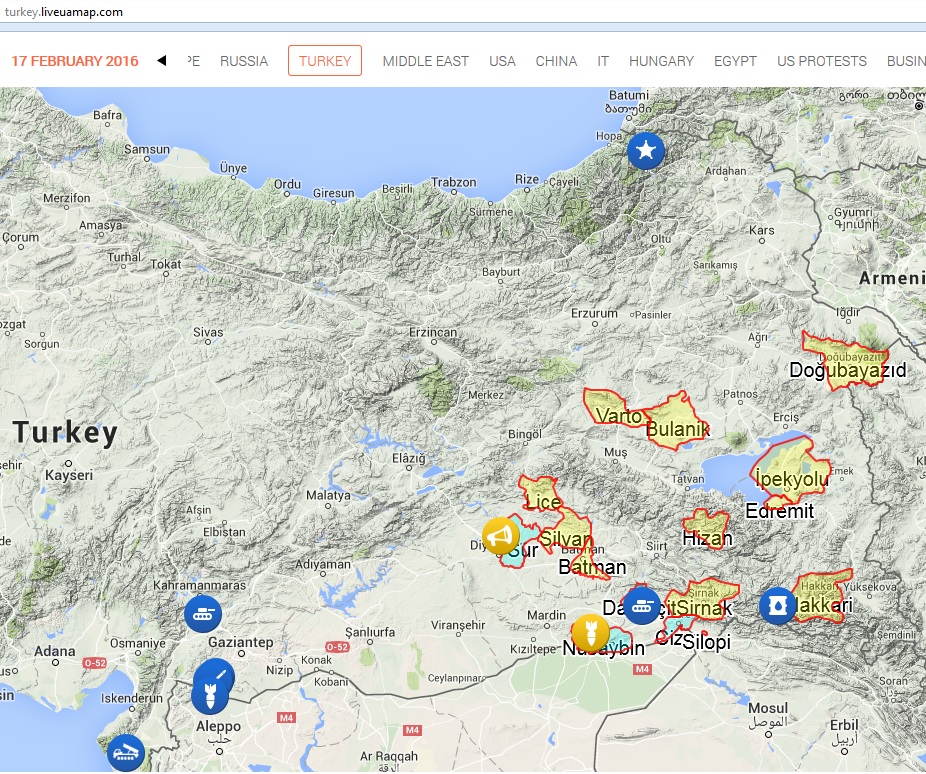Viewport: 926px width, 774px height.
Task: Switch to the Russia tab
Action: coord(244,61)
